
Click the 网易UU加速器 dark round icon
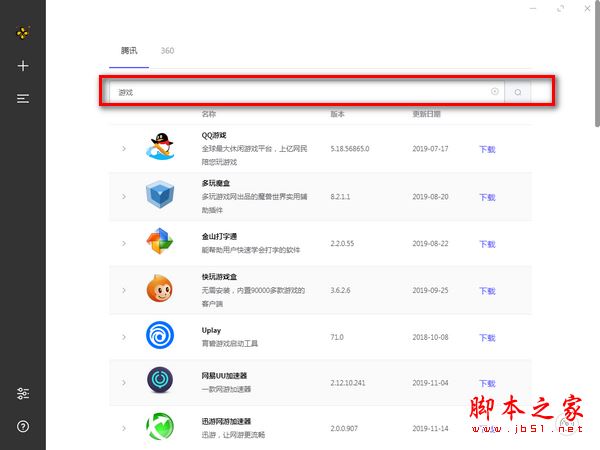[x=160, y=380]
